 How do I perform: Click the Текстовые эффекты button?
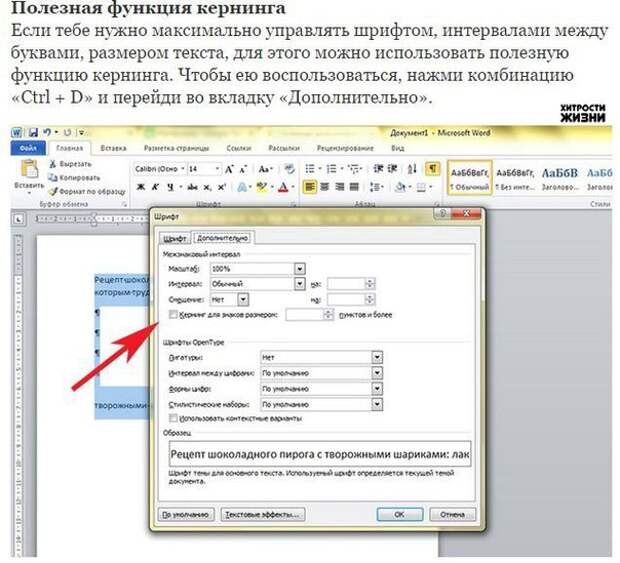263,514
